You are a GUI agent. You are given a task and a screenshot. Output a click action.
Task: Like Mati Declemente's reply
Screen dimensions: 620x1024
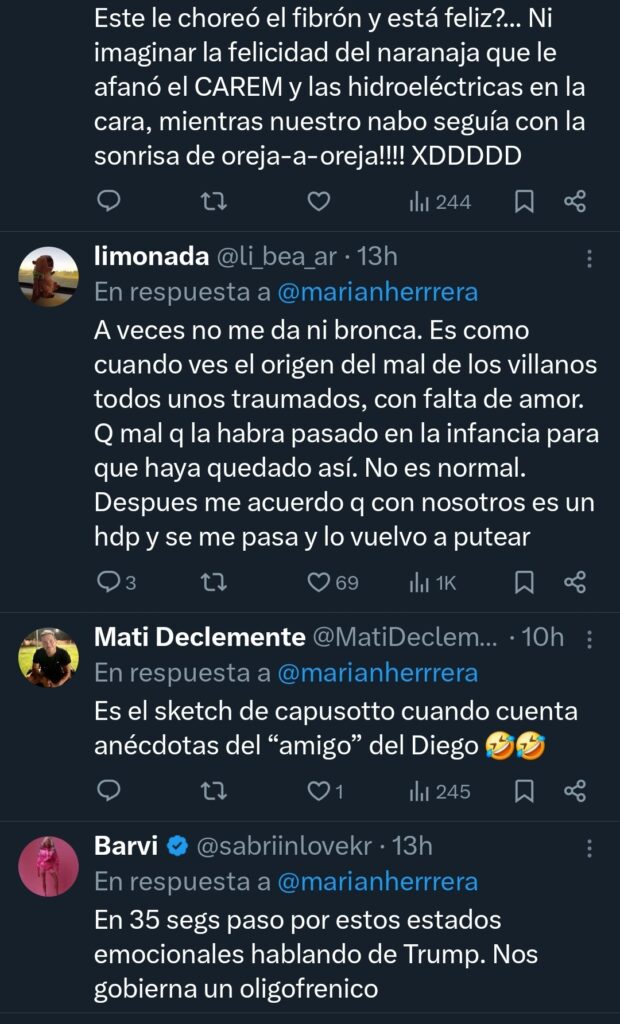click(x=319, y=791)
